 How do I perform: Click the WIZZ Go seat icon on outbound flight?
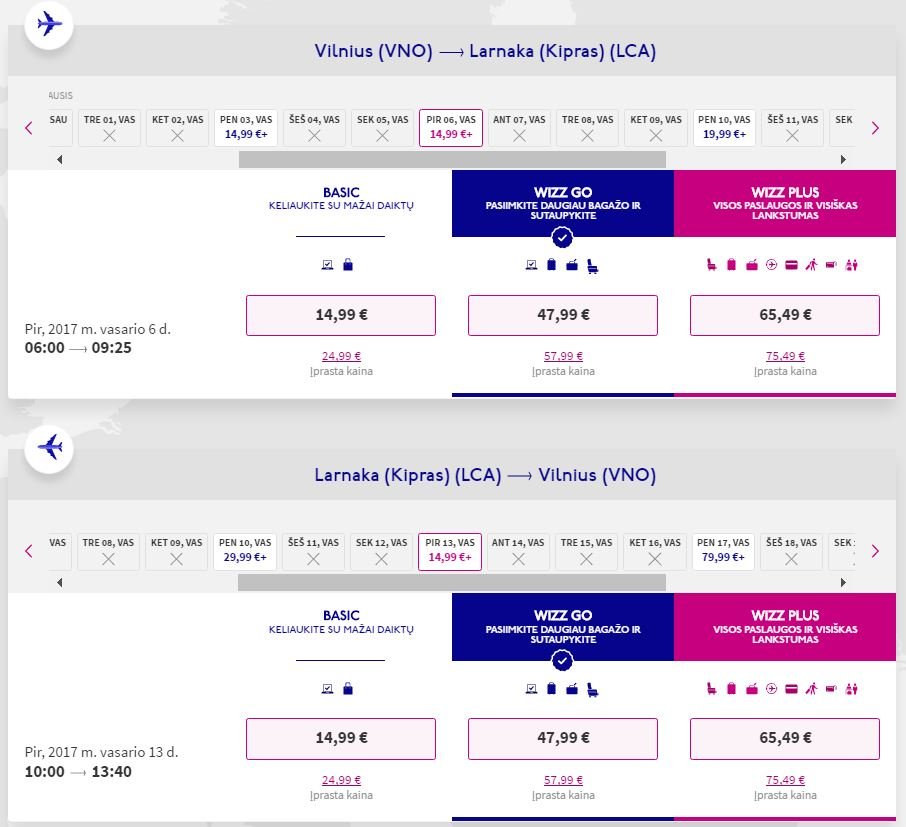[592, 266]
